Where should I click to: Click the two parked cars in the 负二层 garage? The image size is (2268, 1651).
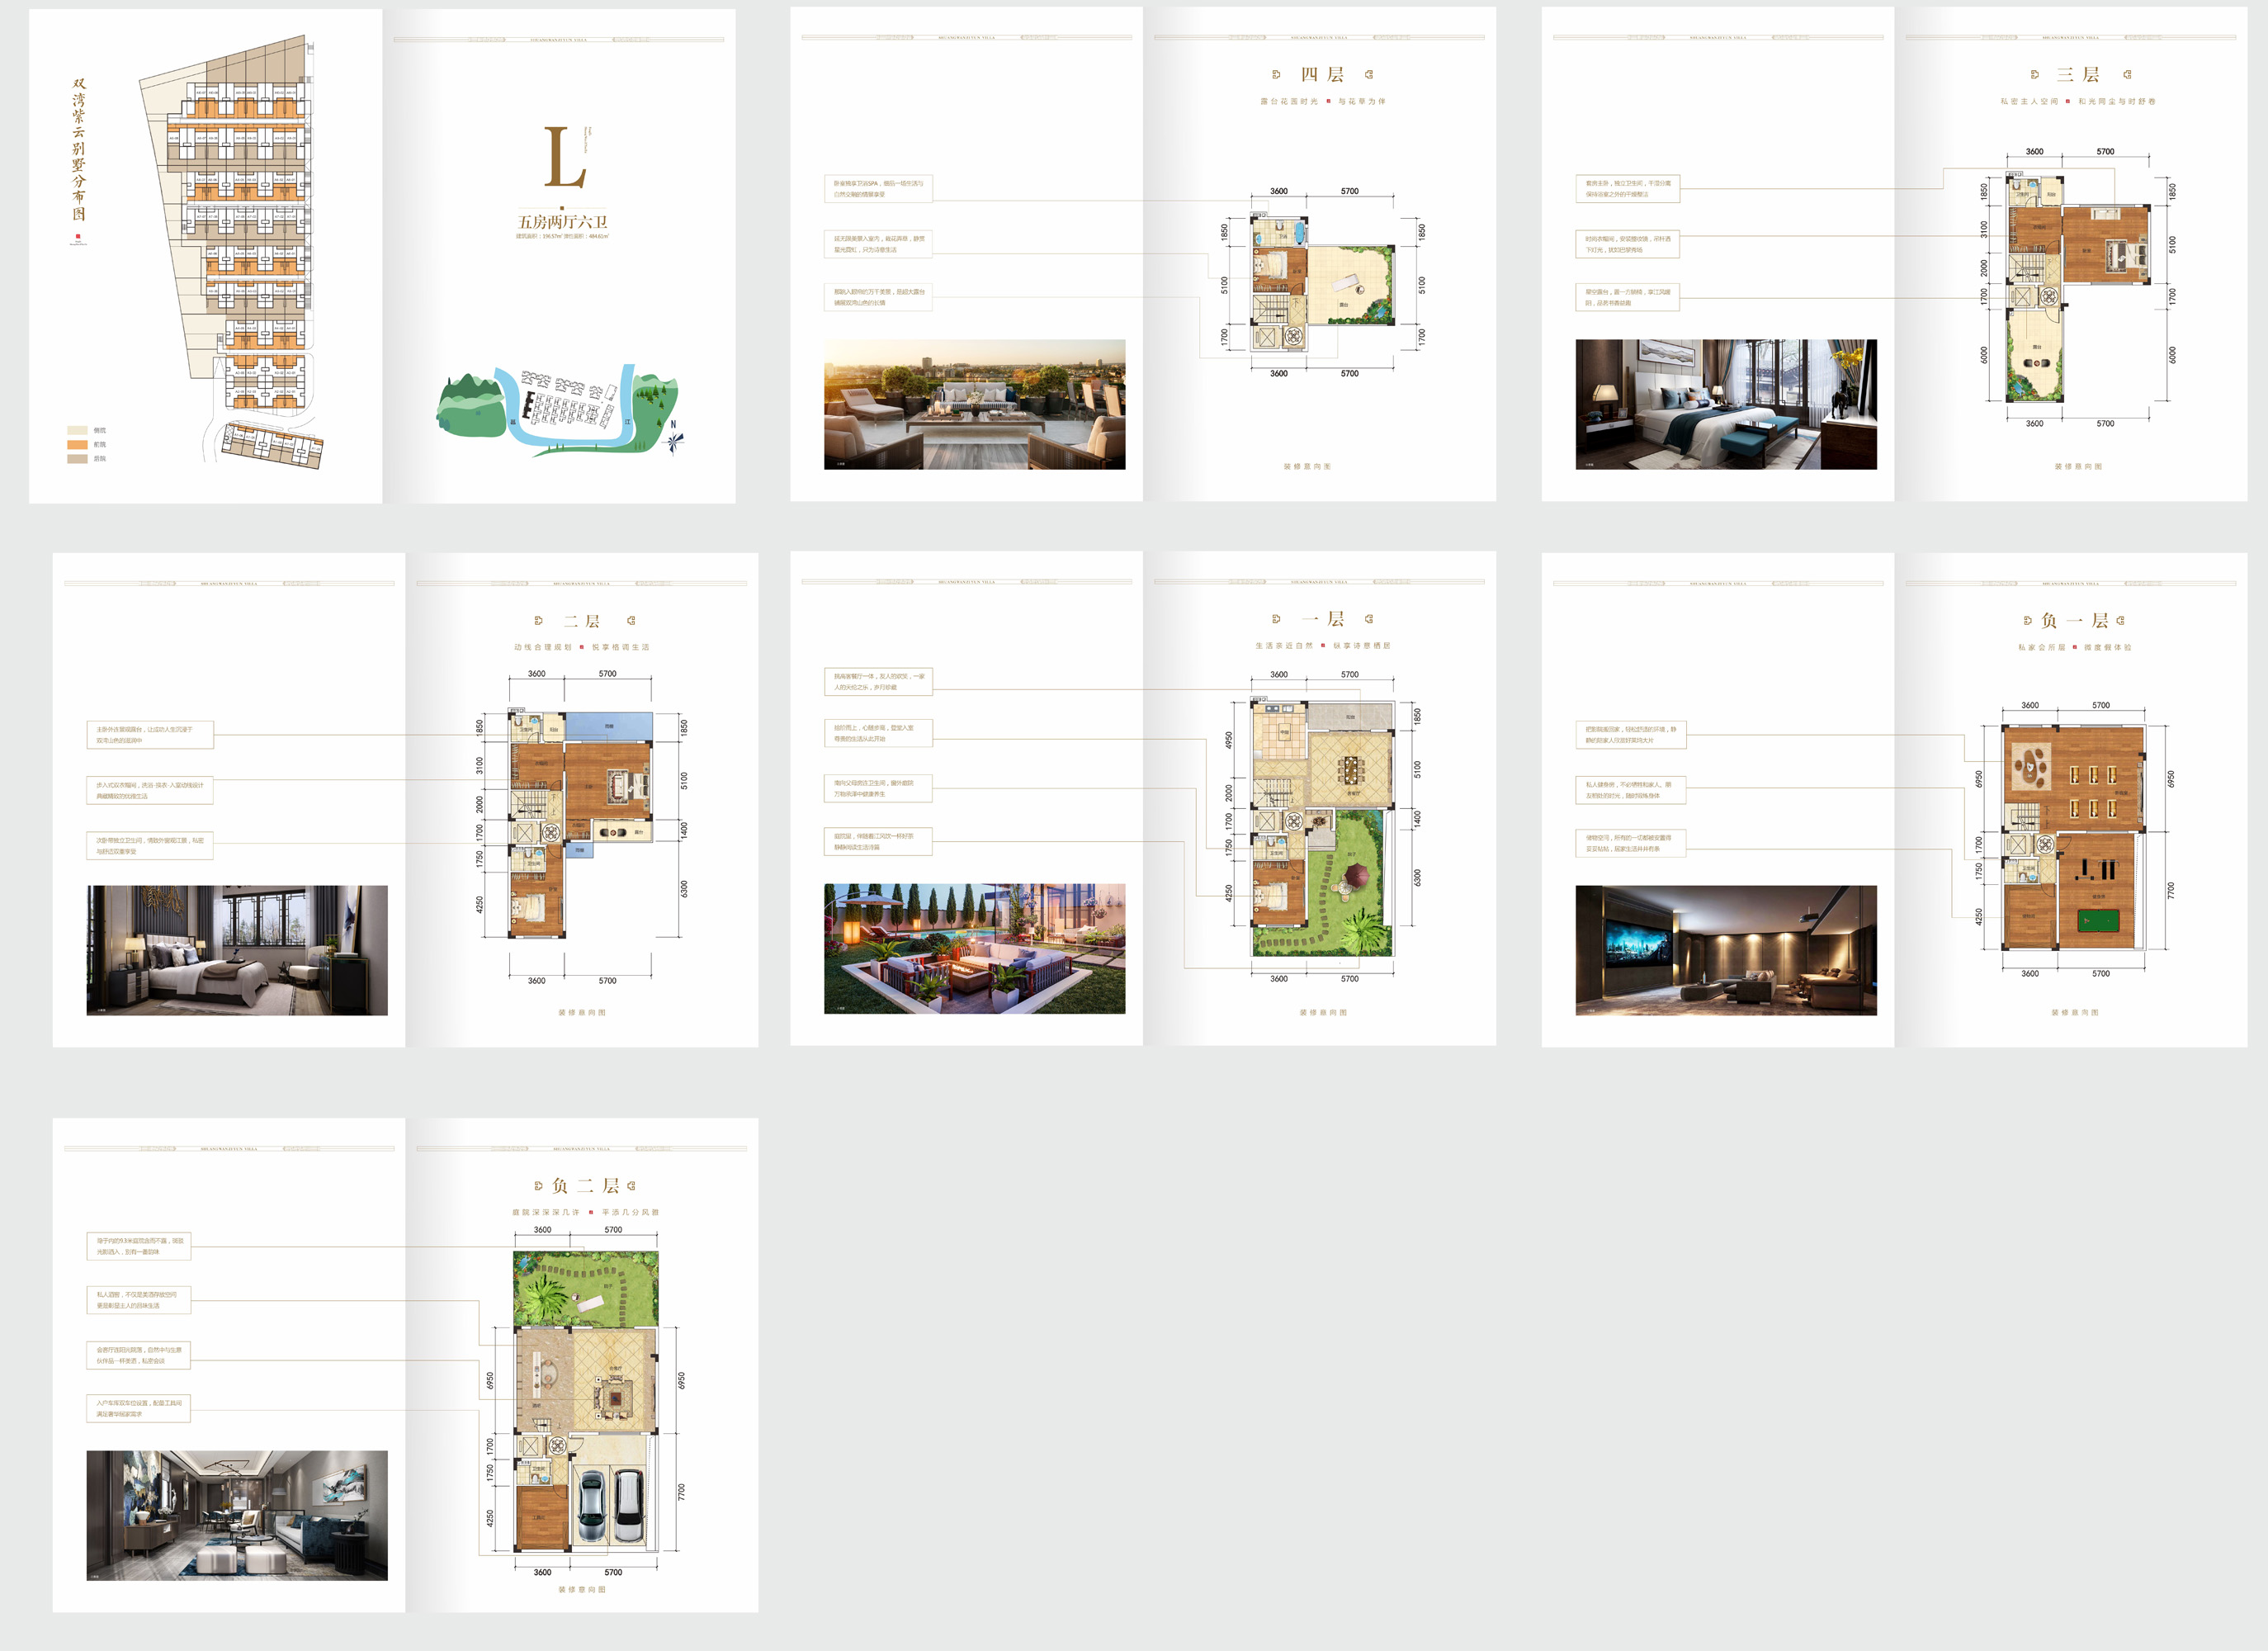[612, 1506]
